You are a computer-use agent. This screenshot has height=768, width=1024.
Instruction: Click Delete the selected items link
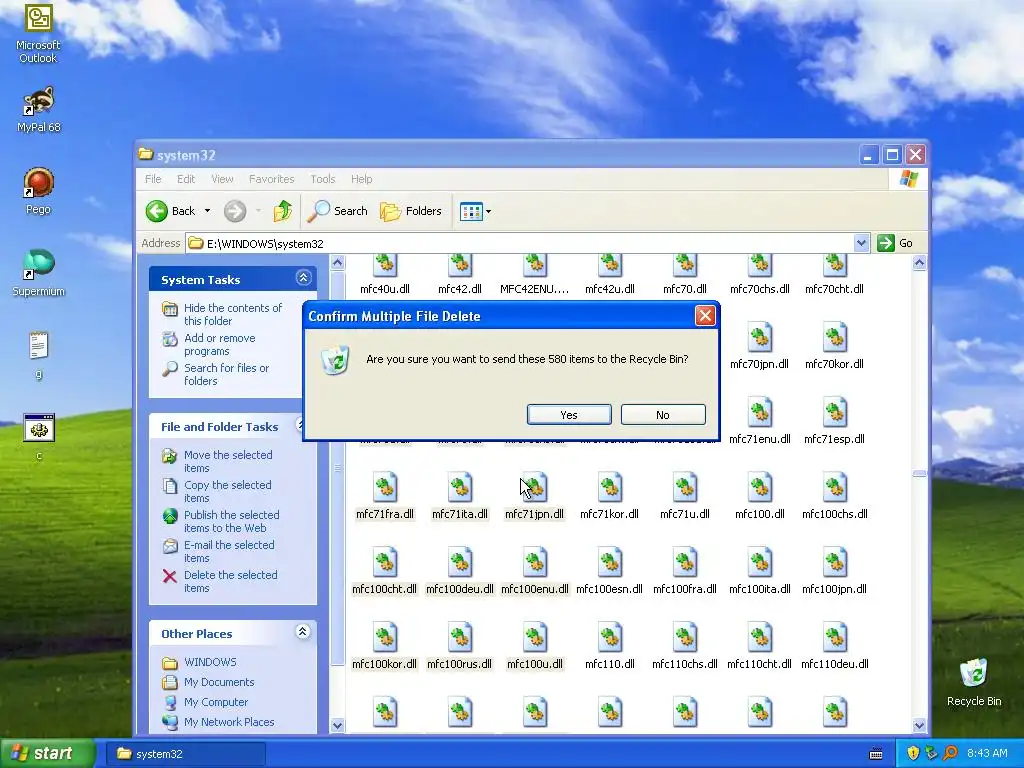point(231,581)
